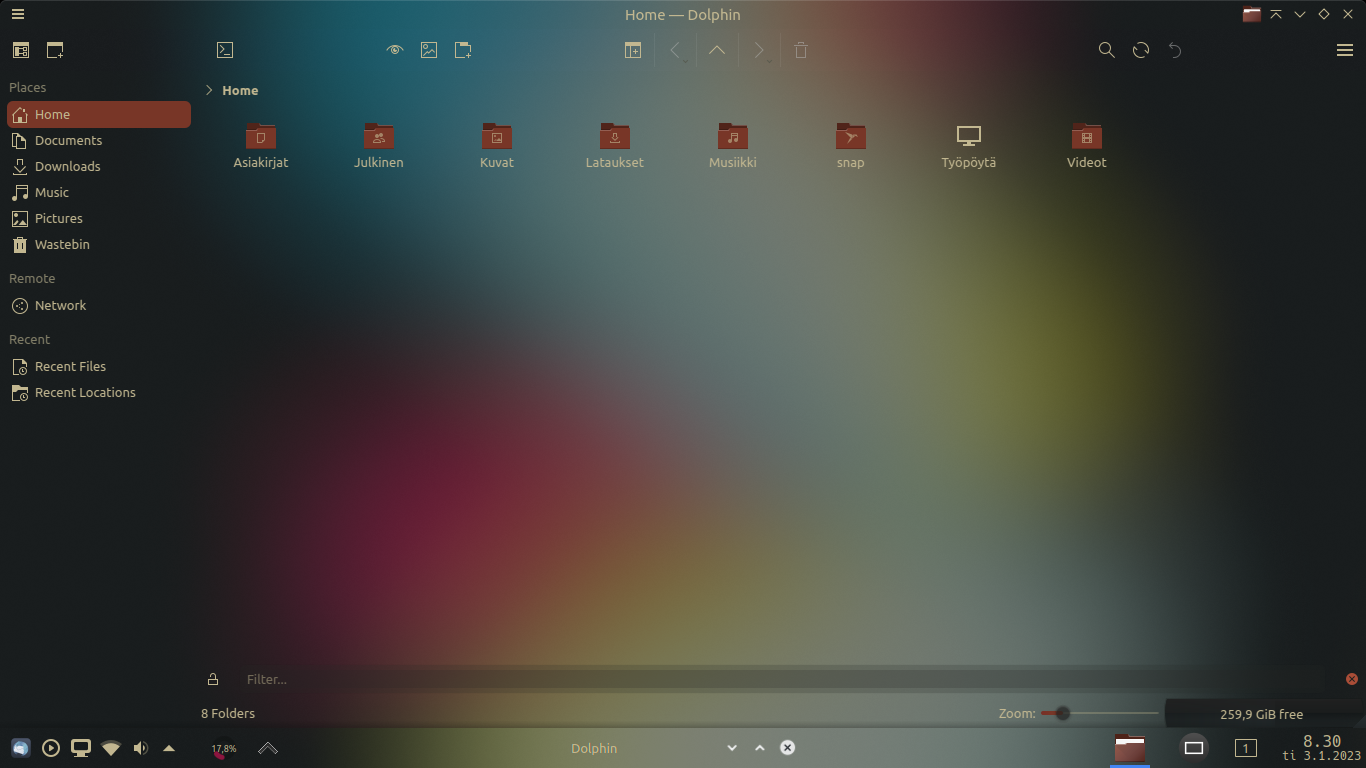Open Recent Files in sidebar
This screenshot has width=1366, height=768.
(99, 366)
